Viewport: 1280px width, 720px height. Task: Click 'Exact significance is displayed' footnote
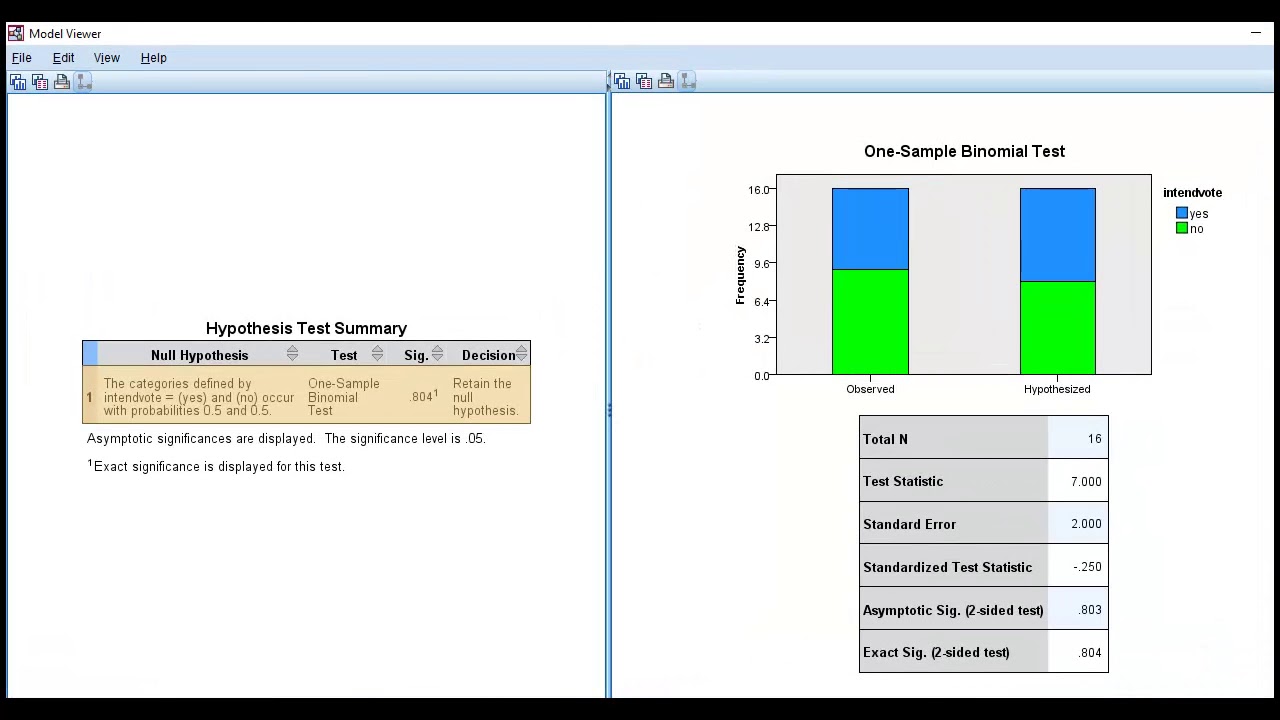tap(216, 466)
